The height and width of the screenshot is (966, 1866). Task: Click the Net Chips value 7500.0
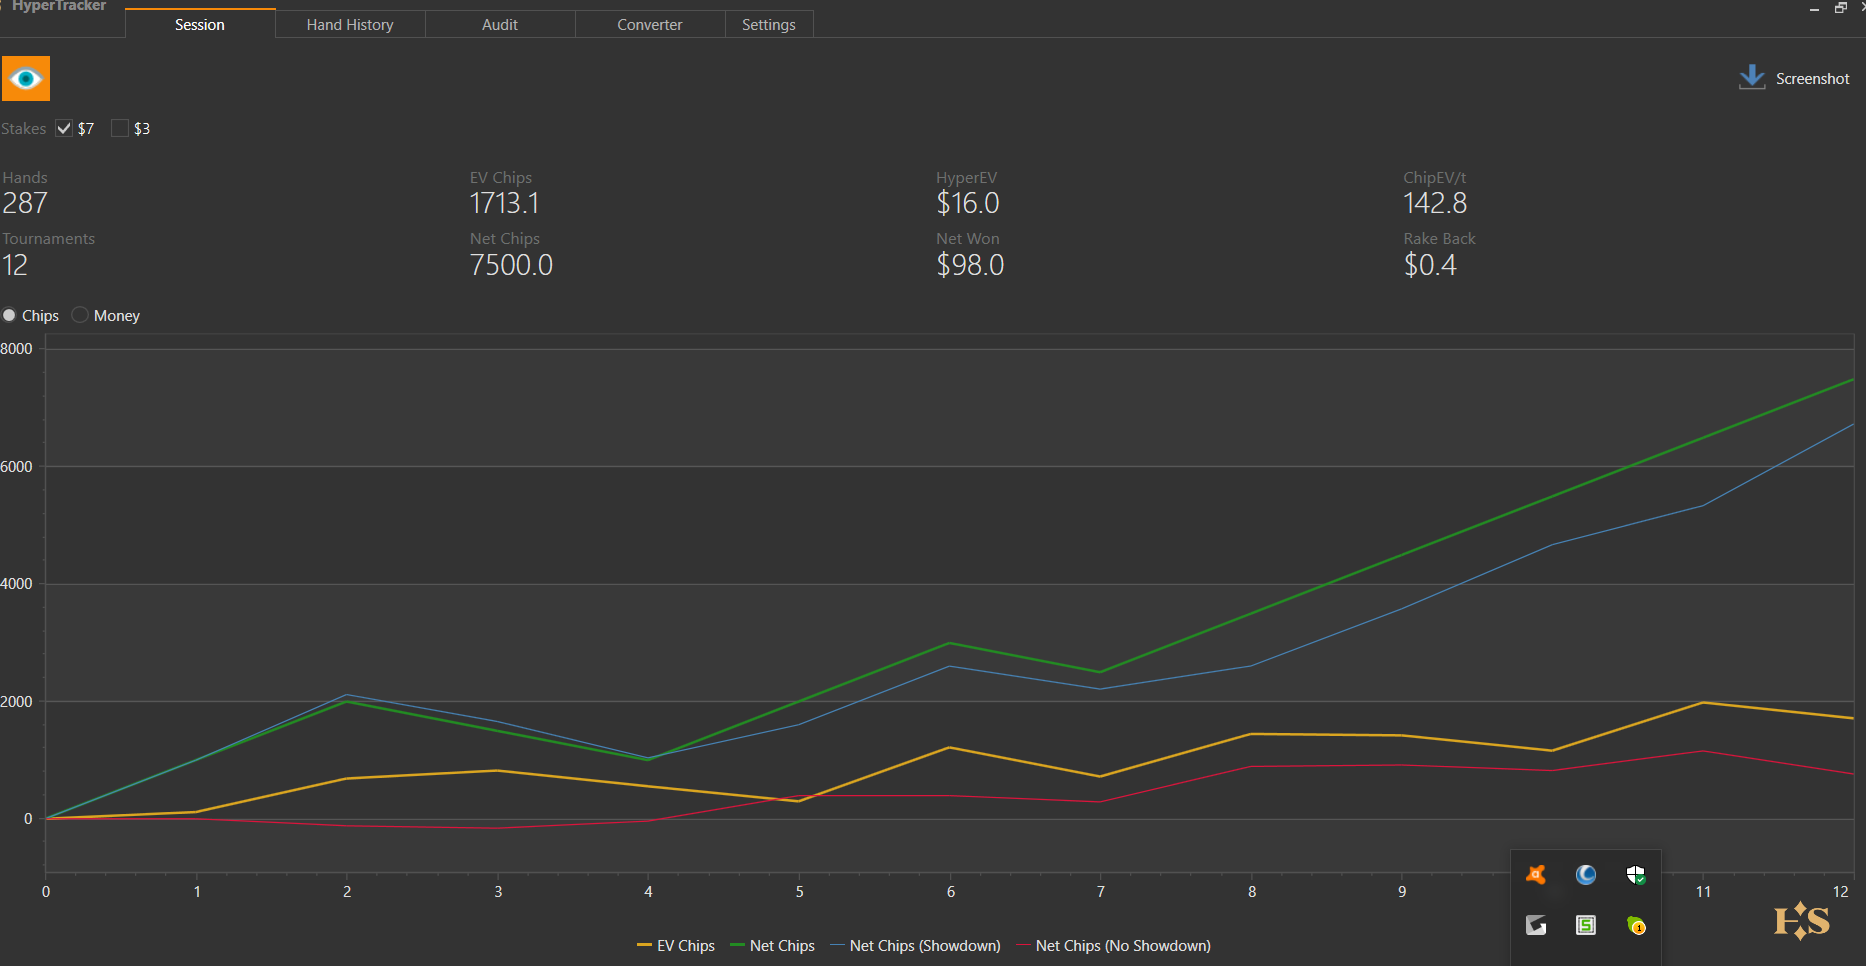click(x=511, y=265)
